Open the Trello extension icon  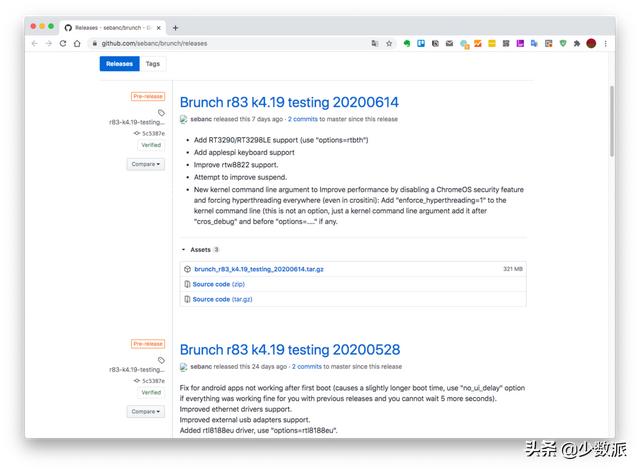click(421, 44)
